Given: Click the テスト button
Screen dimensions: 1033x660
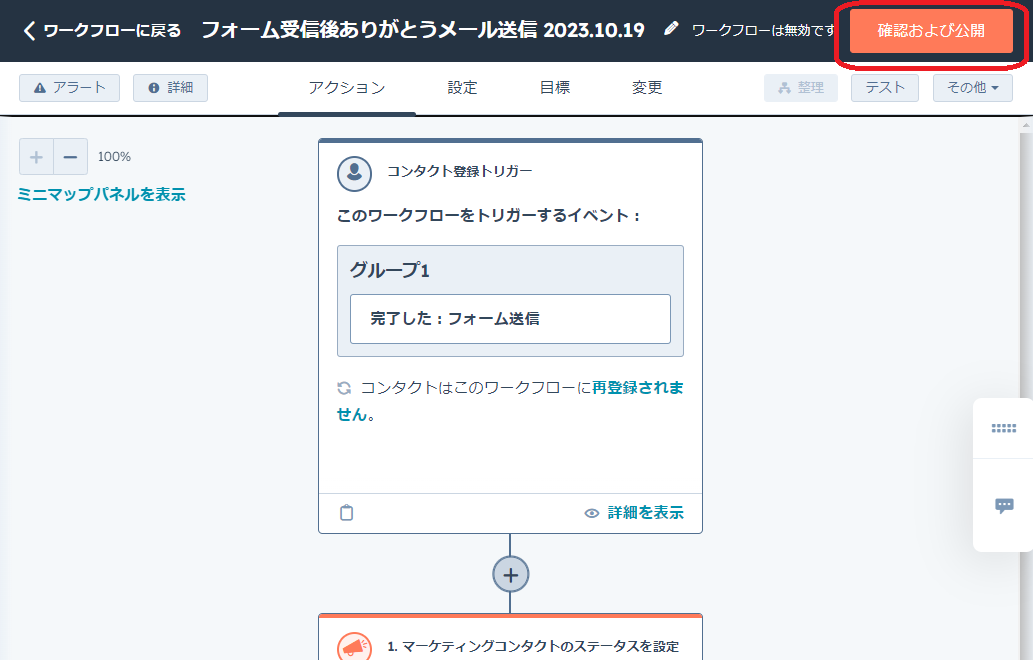Looking at the screenshot, I should tap(885, 88).
